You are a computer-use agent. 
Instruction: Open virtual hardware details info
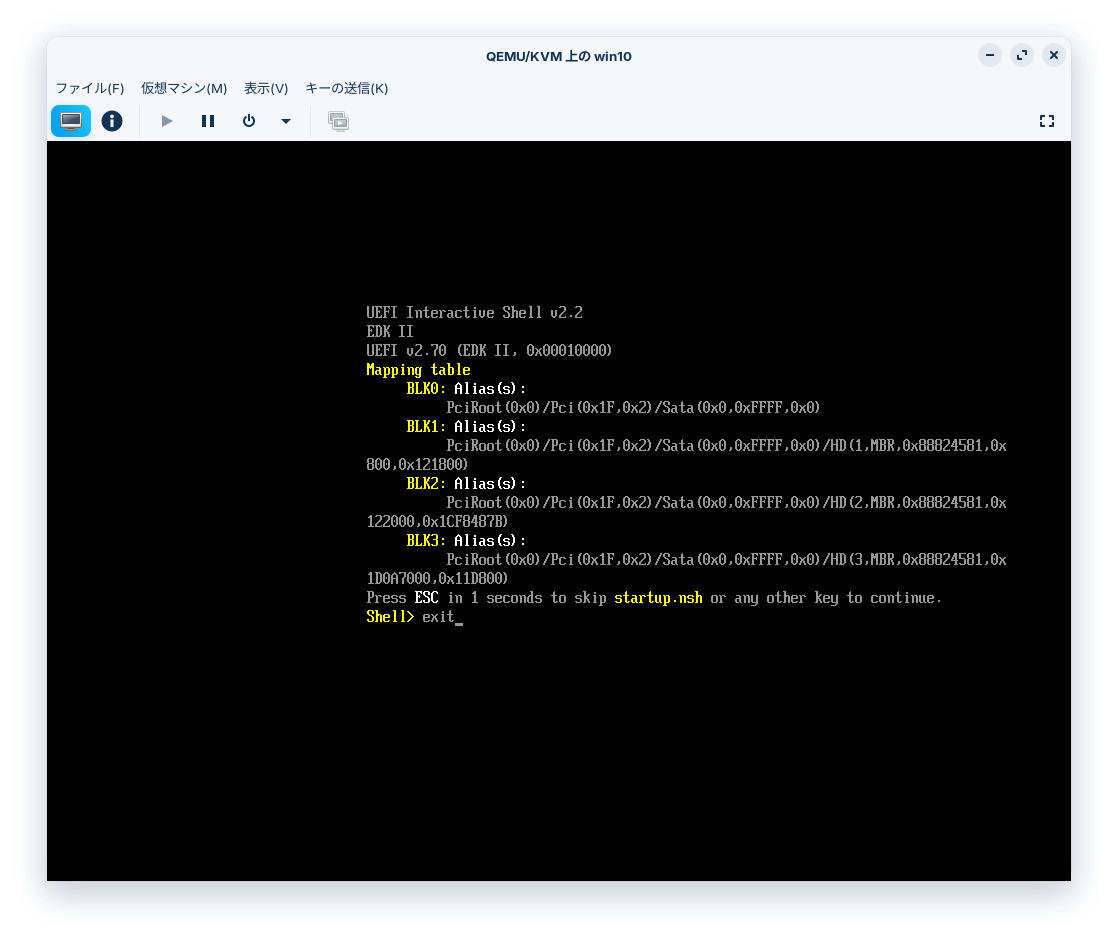pyautogui.click(x=112, y=121)
